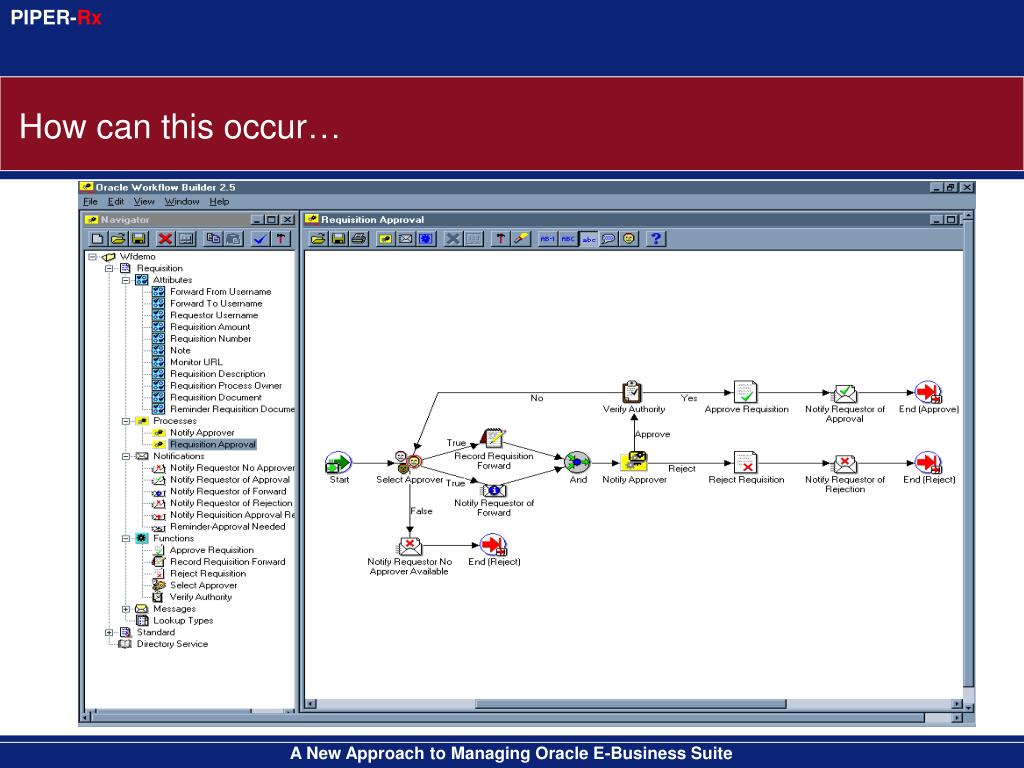
Task: Select Monitor URL attribute
Action: click(196, 362)
